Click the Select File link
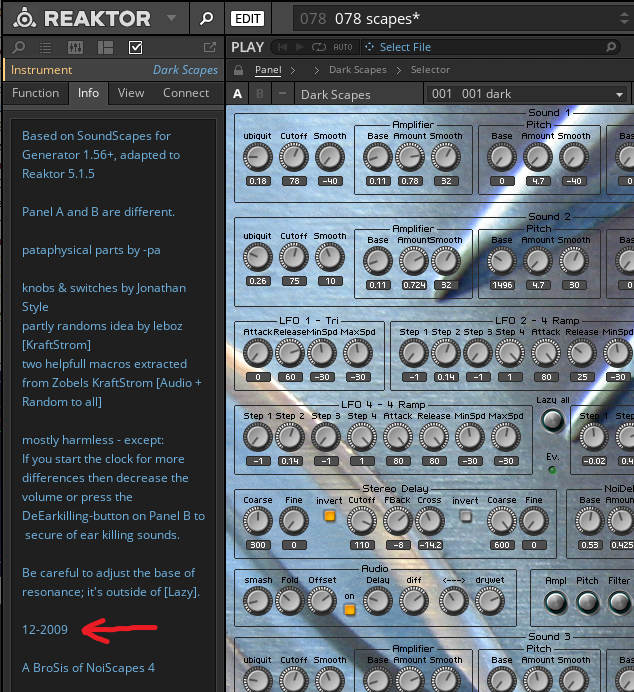Viewport: 634px width, 692px height. tap(405, 47)
